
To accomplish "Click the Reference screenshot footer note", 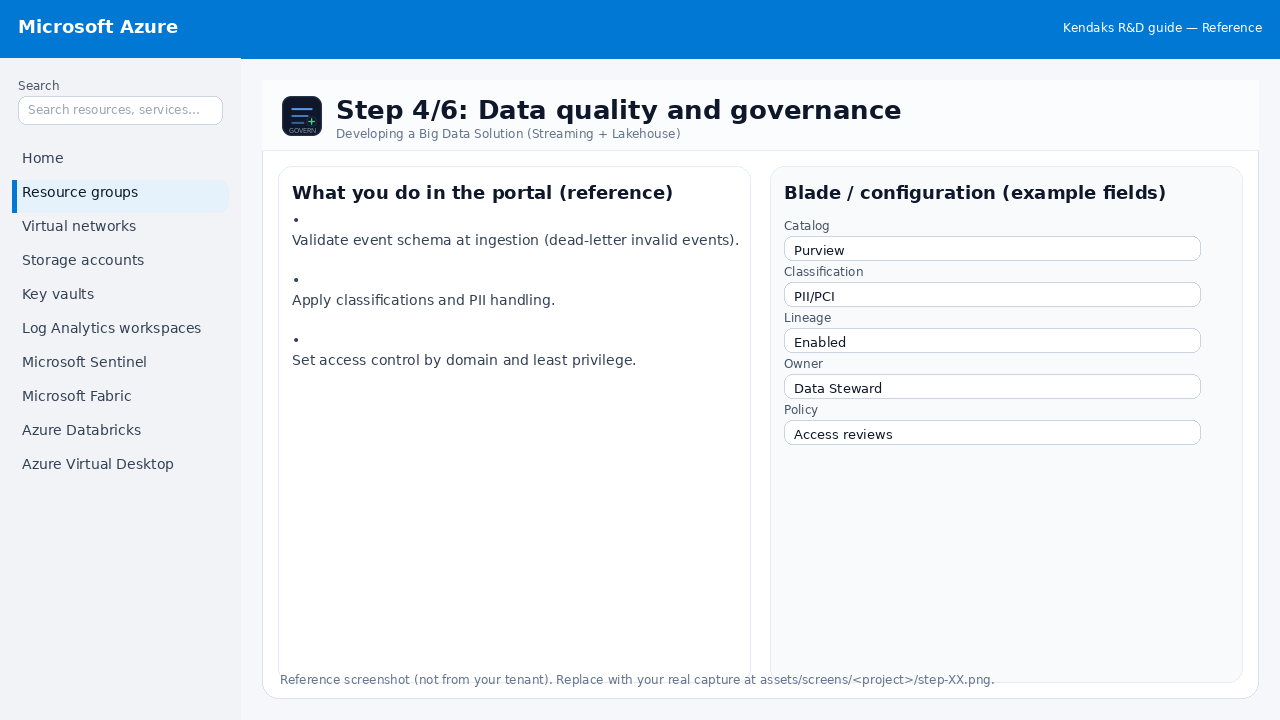I will click(x=637, y=680).
